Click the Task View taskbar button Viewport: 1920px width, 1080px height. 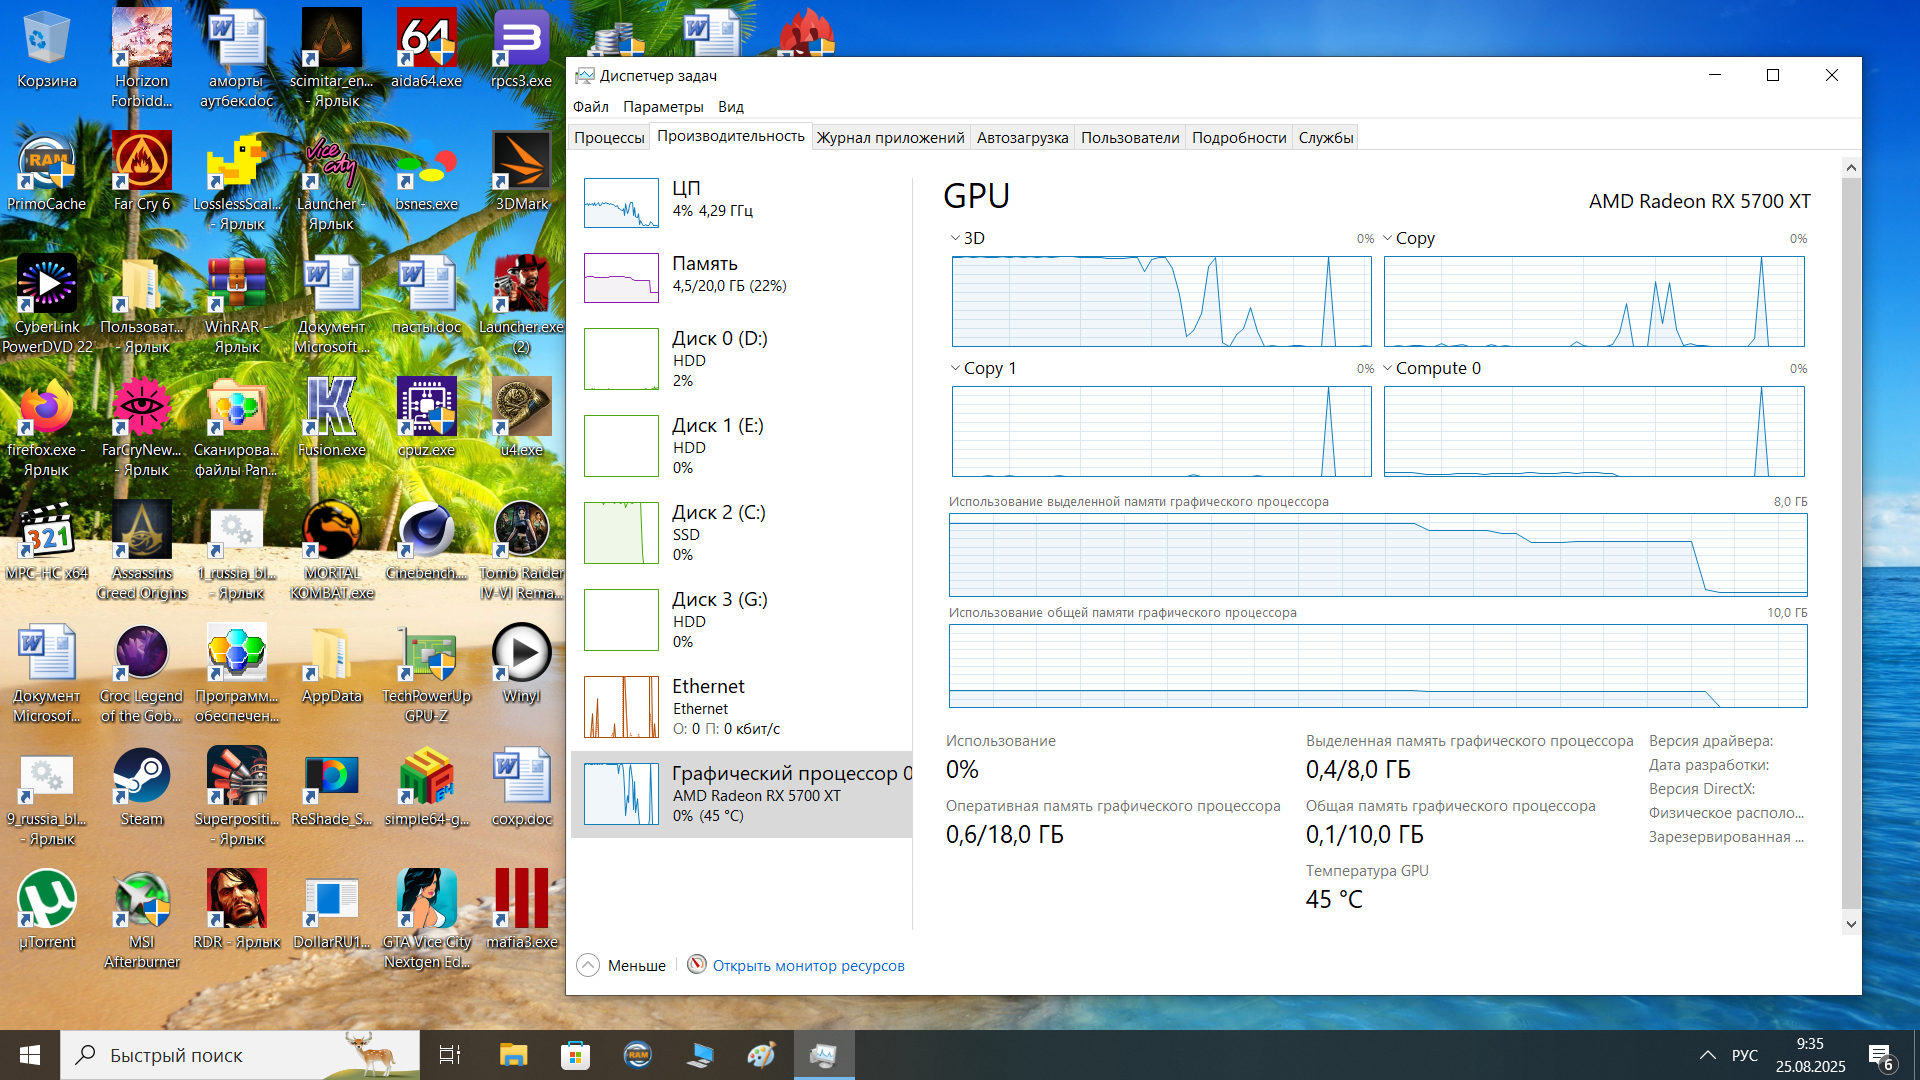coord(450,1055)
